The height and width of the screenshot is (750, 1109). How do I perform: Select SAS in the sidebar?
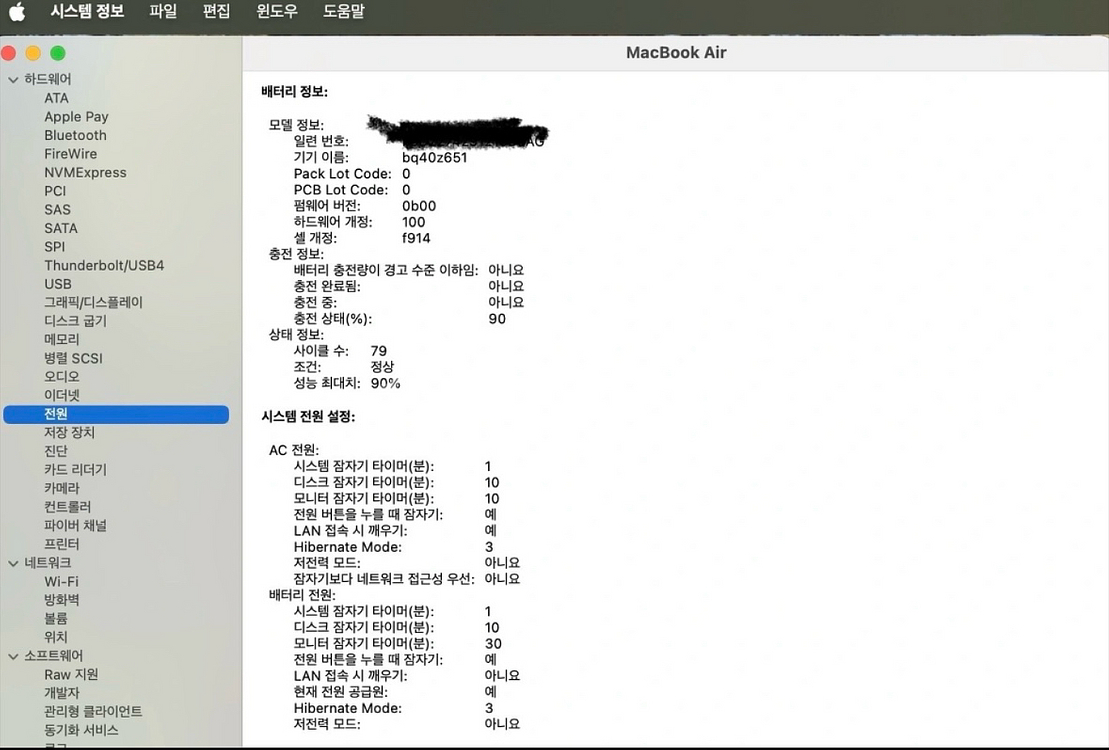pos(57,209)
